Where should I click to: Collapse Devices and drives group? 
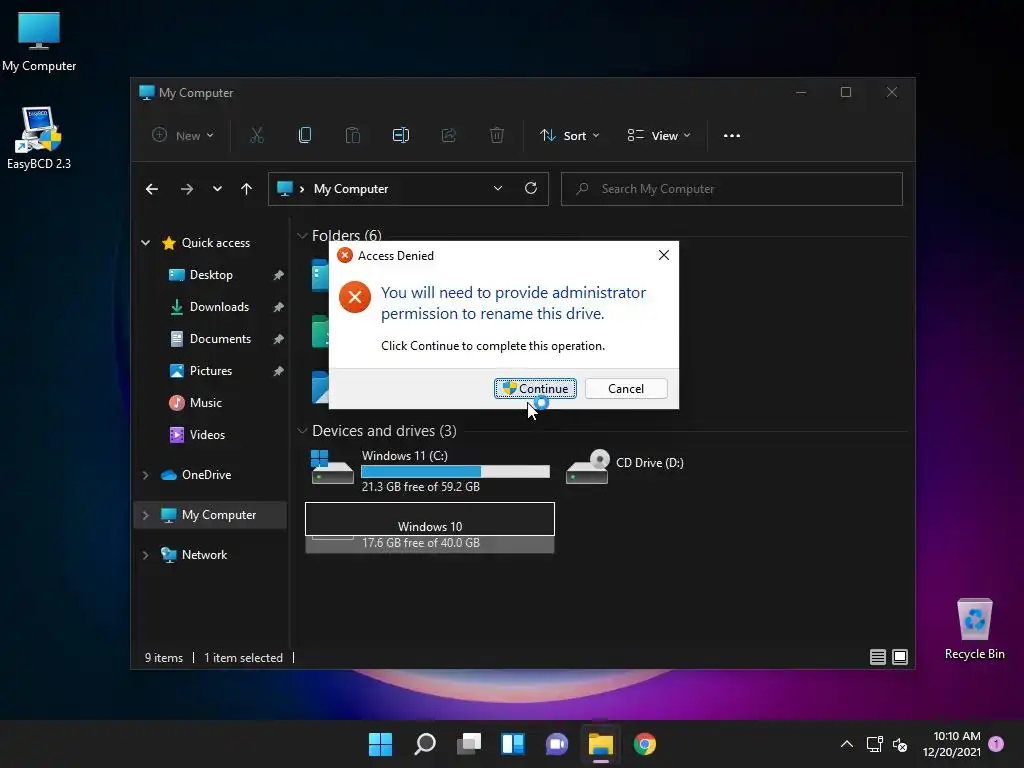(x=302, y=430)
